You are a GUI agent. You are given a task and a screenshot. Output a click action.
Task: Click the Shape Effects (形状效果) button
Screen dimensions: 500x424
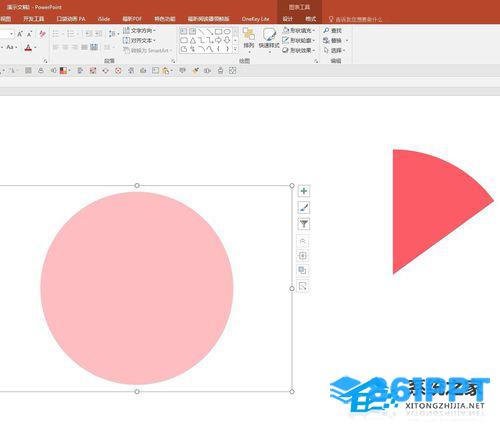pyautogui.click(x=299, y=50)
